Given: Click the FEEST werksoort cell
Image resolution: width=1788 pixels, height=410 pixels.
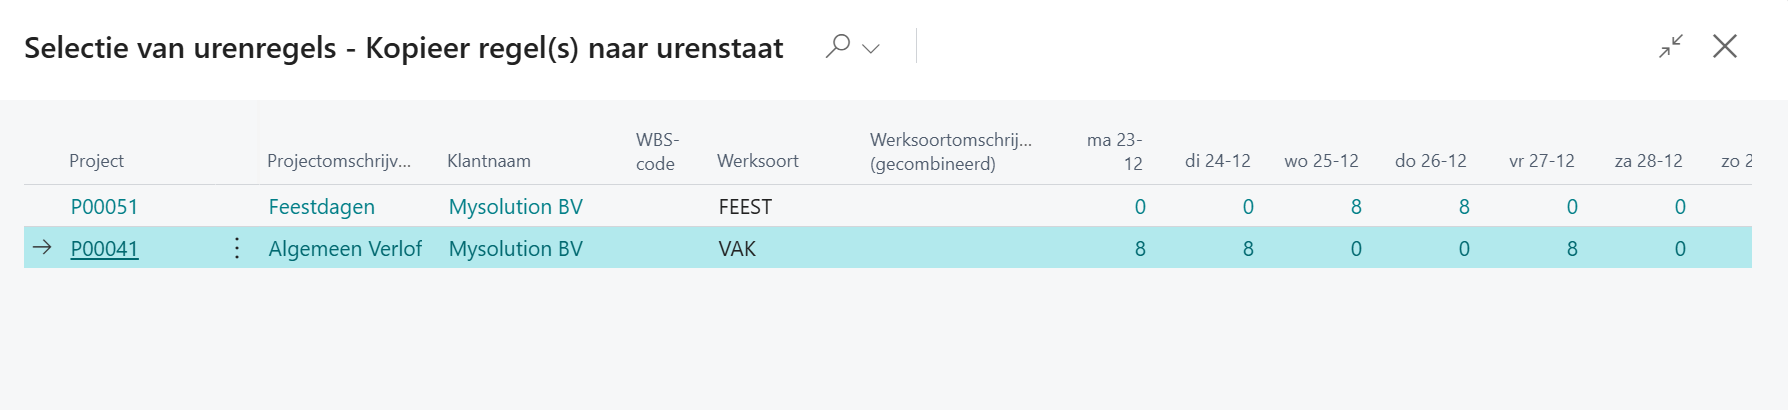Looking at the screenshot, I should [745, 207].
